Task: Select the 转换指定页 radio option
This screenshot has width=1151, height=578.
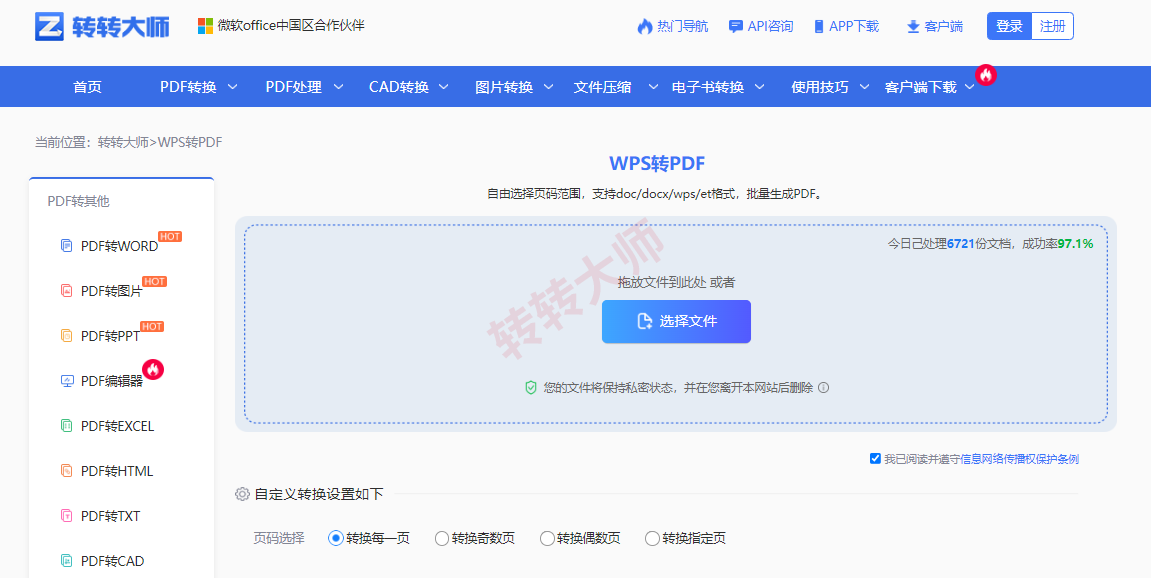Action: pos(652,538)
